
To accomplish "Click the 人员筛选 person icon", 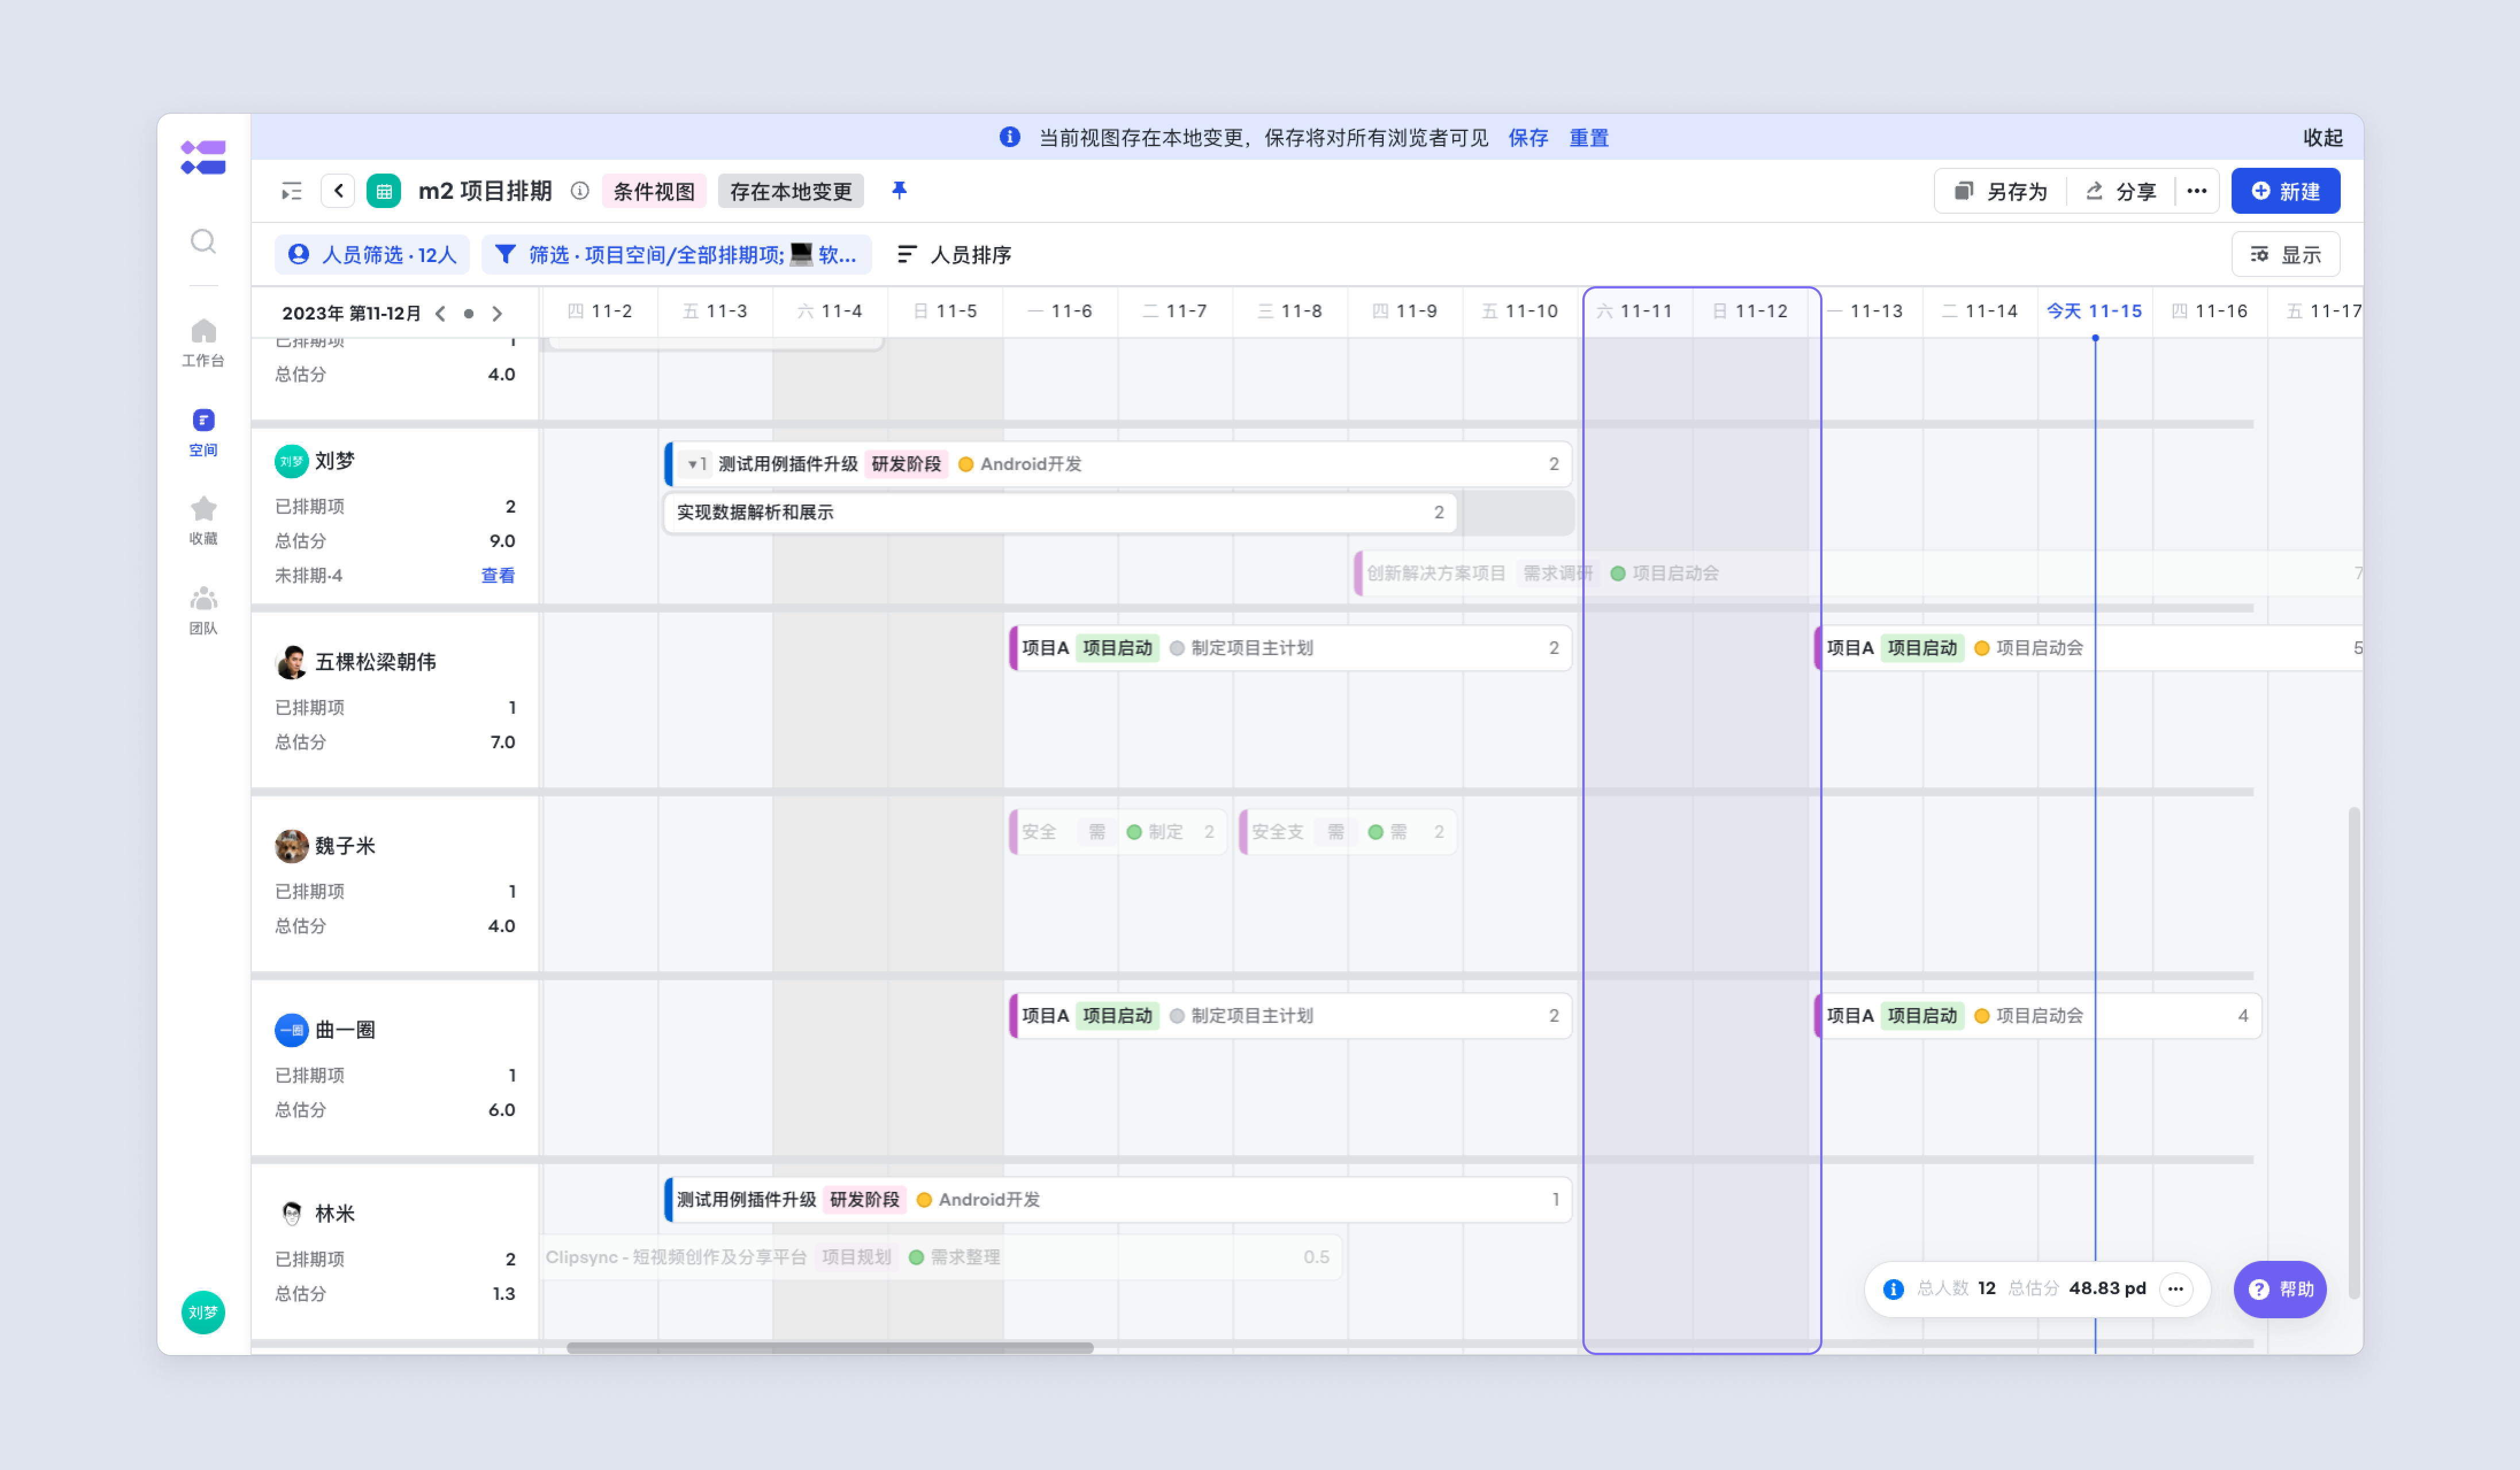I will pos(298,254).
